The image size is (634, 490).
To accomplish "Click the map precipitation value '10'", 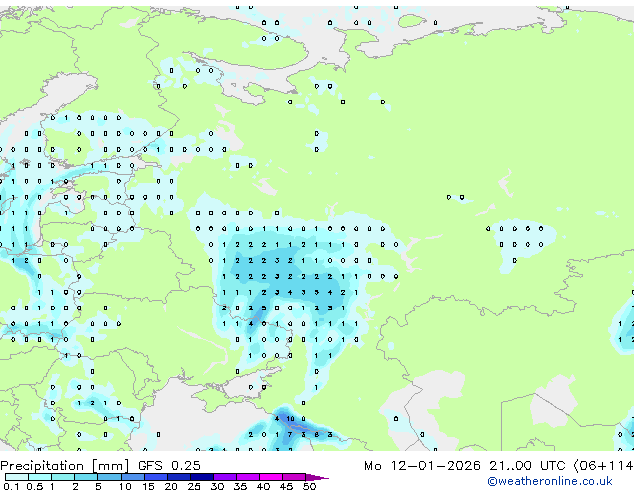I will click(291, 418).
